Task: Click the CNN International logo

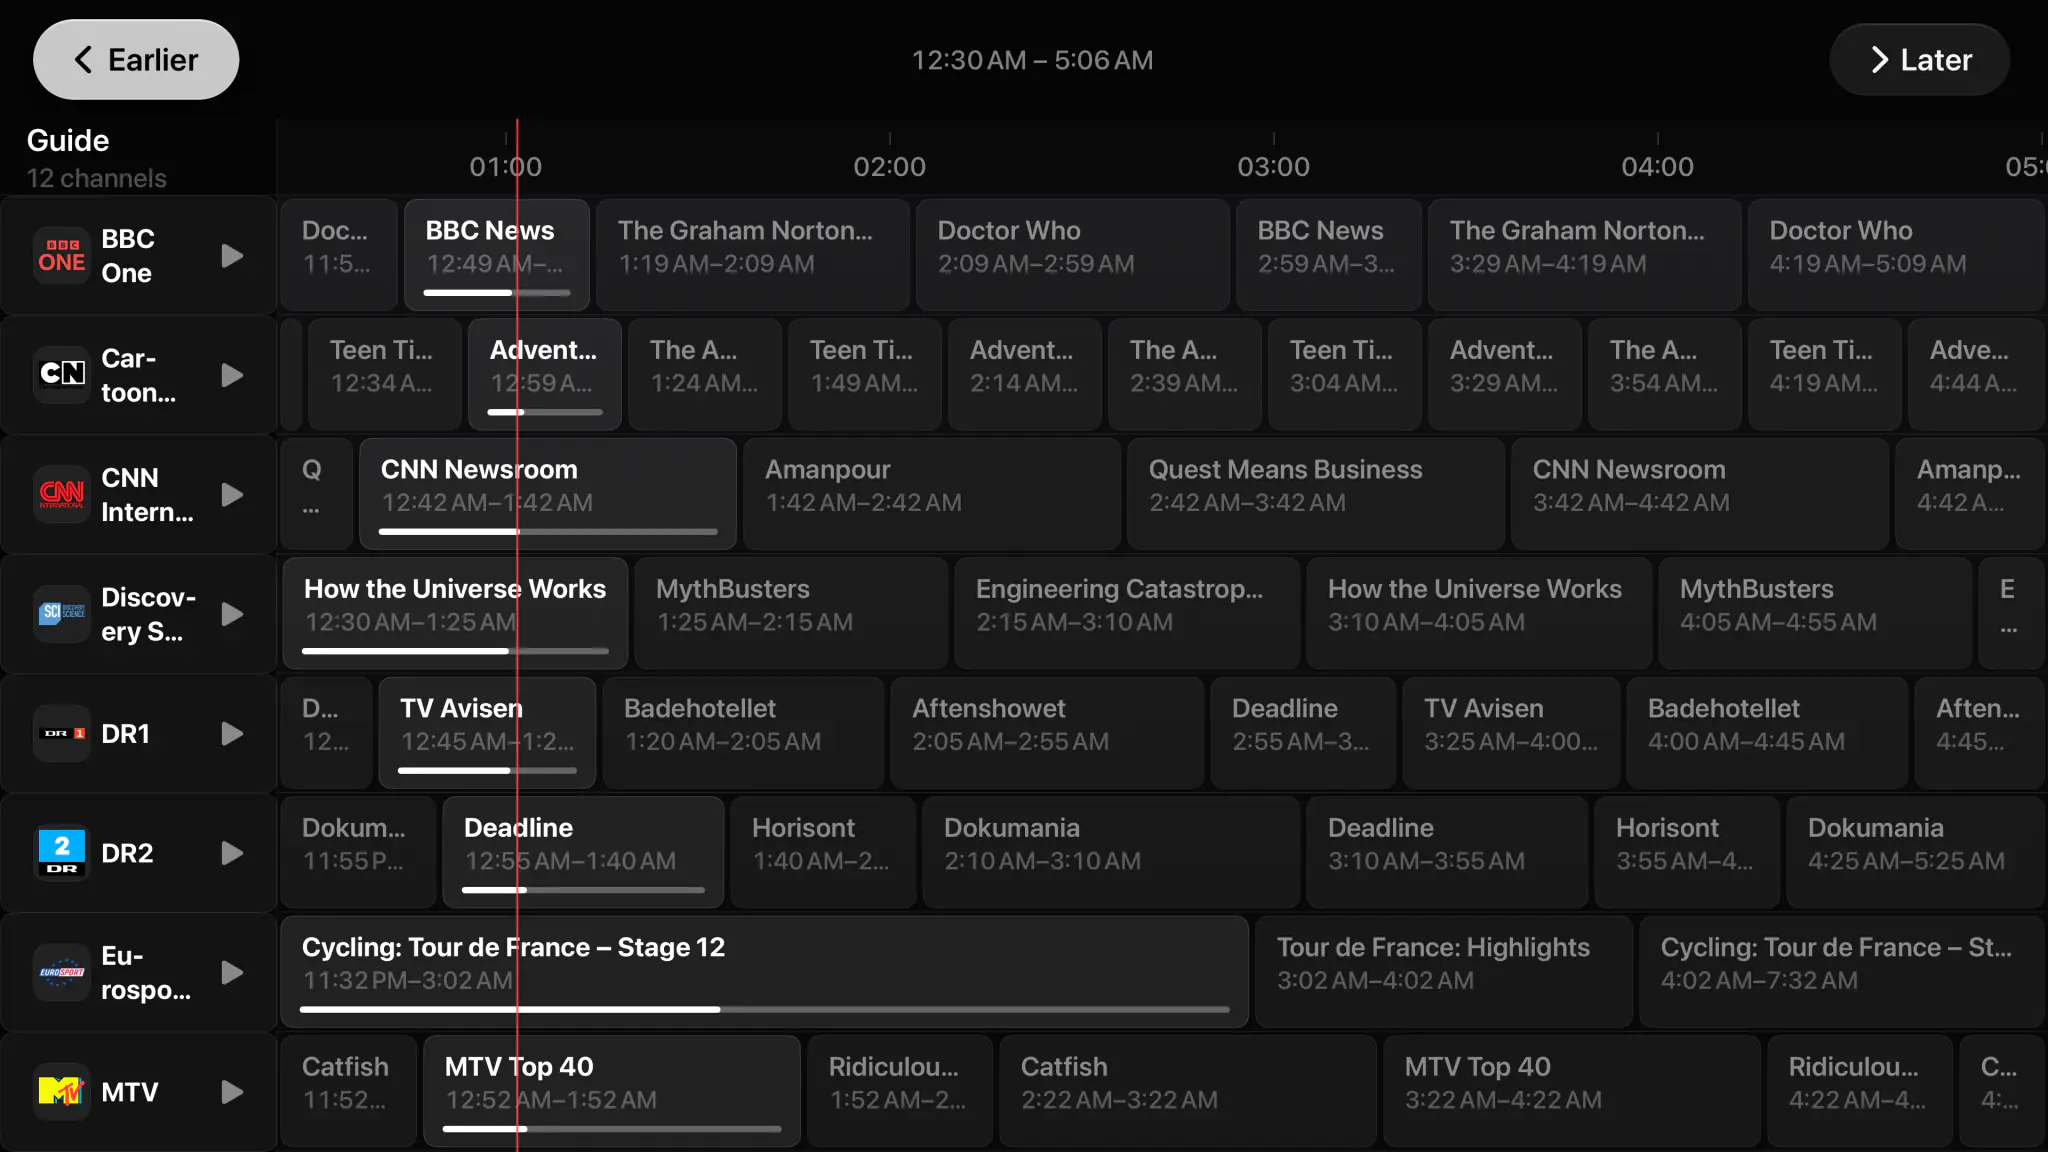Action: pos(62,494)
